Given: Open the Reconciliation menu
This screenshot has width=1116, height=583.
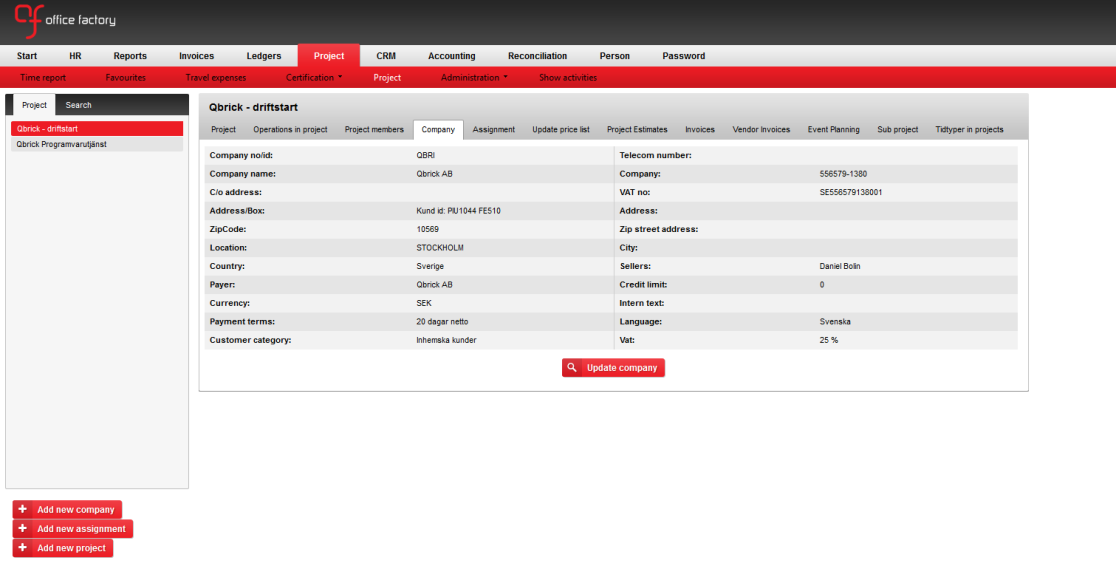Looking at the screenshot, I should click(x=537, y=56).
